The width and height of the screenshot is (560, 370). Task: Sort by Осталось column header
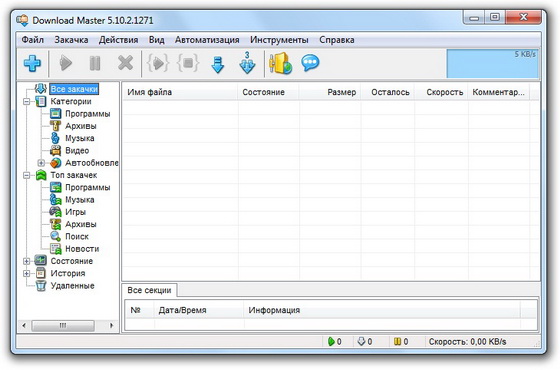pyautogui.click(x=387, y=92)
